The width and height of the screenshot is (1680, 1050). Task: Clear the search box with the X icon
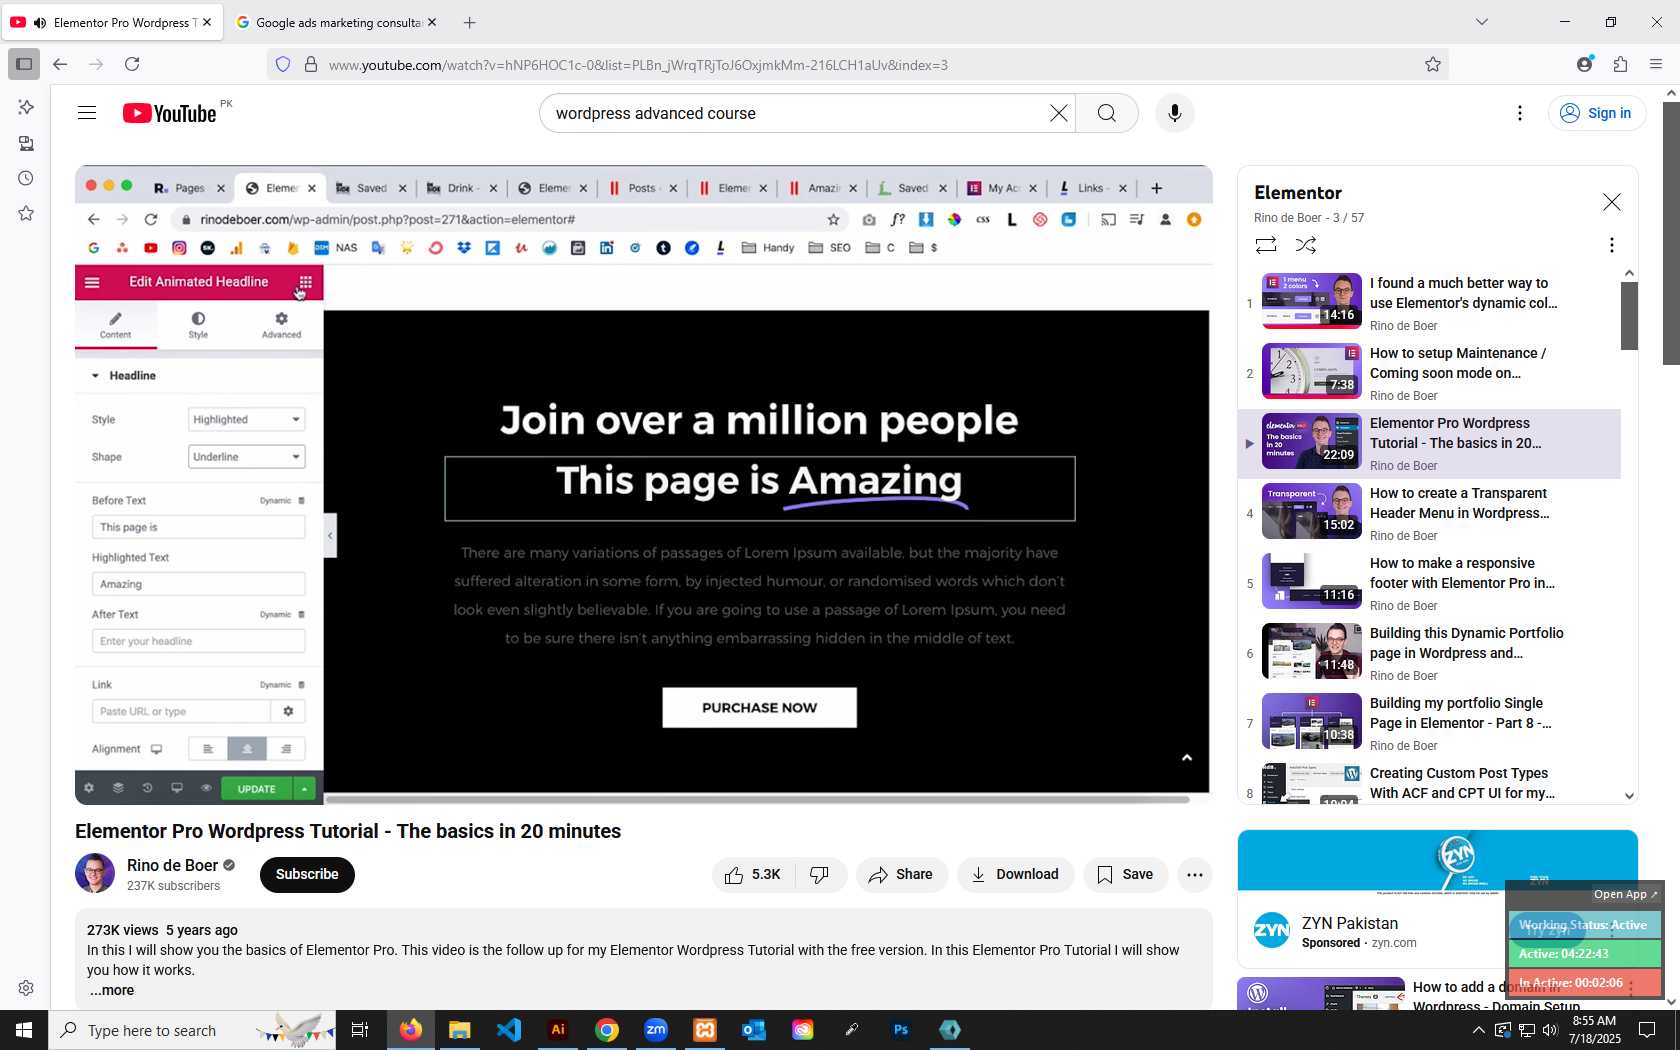(1058, 113)
